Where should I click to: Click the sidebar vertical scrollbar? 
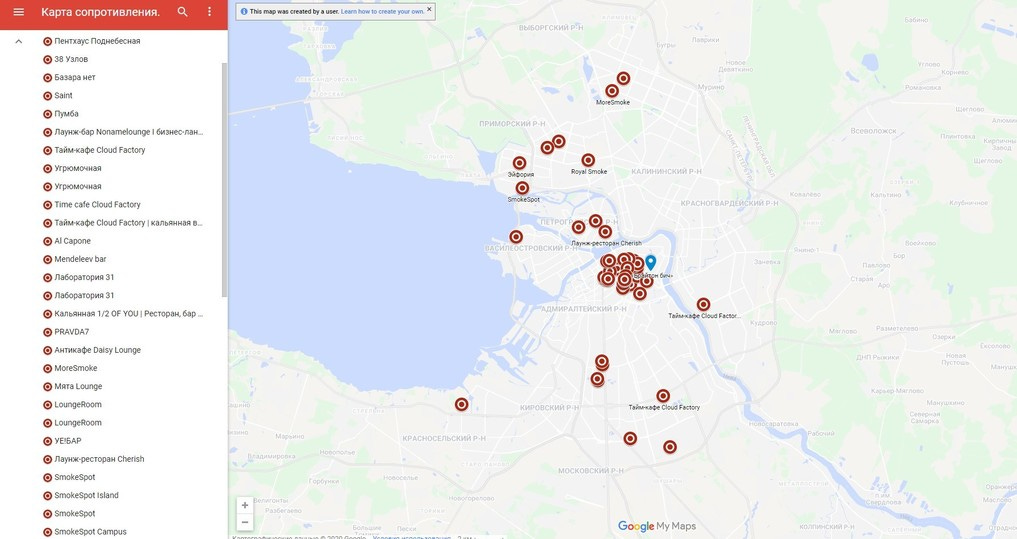[224, 180]
